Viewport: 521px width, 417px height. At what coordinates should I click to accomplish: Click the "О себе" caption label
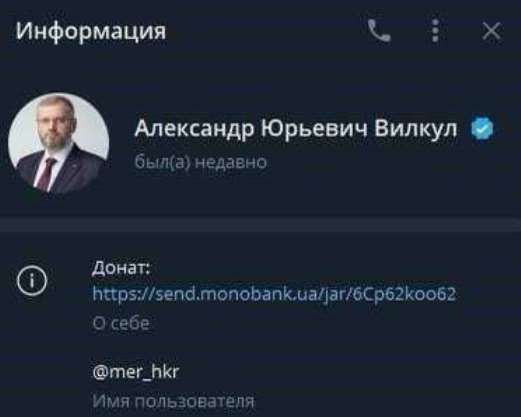[x=121, y=323]
